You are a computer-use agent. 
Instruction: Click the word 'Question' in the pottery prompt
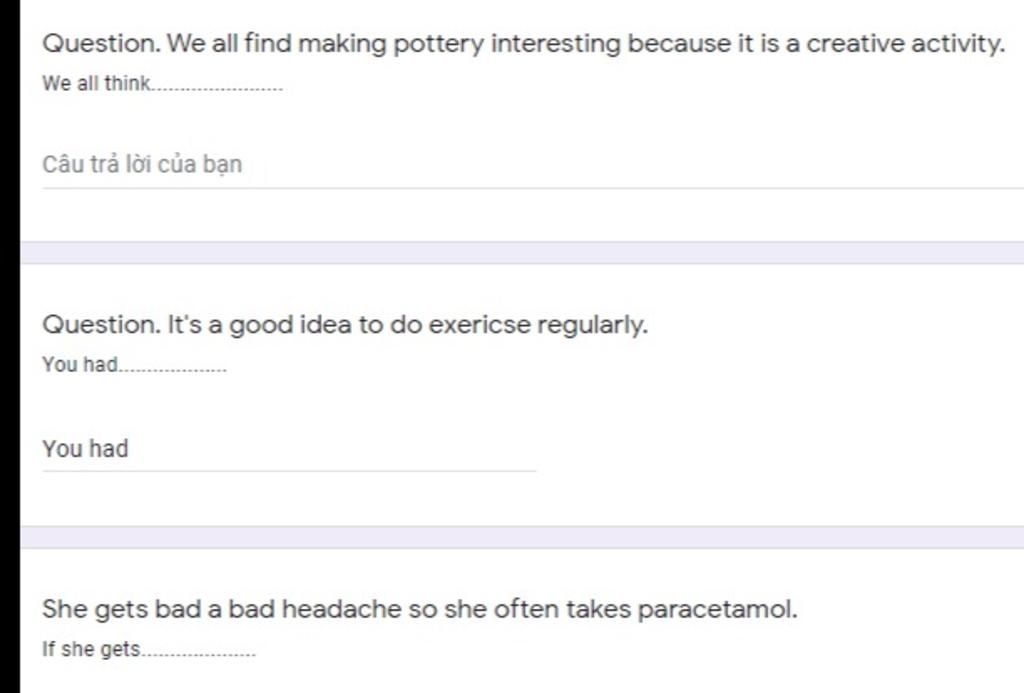(101, 44)
